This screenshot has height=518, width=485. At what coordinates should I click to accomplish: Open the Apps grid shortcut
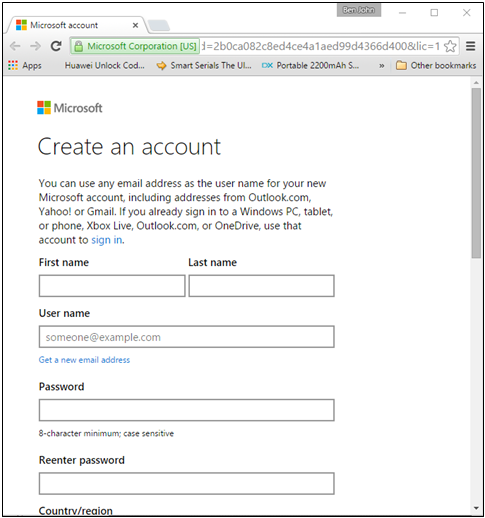[25, 65]
